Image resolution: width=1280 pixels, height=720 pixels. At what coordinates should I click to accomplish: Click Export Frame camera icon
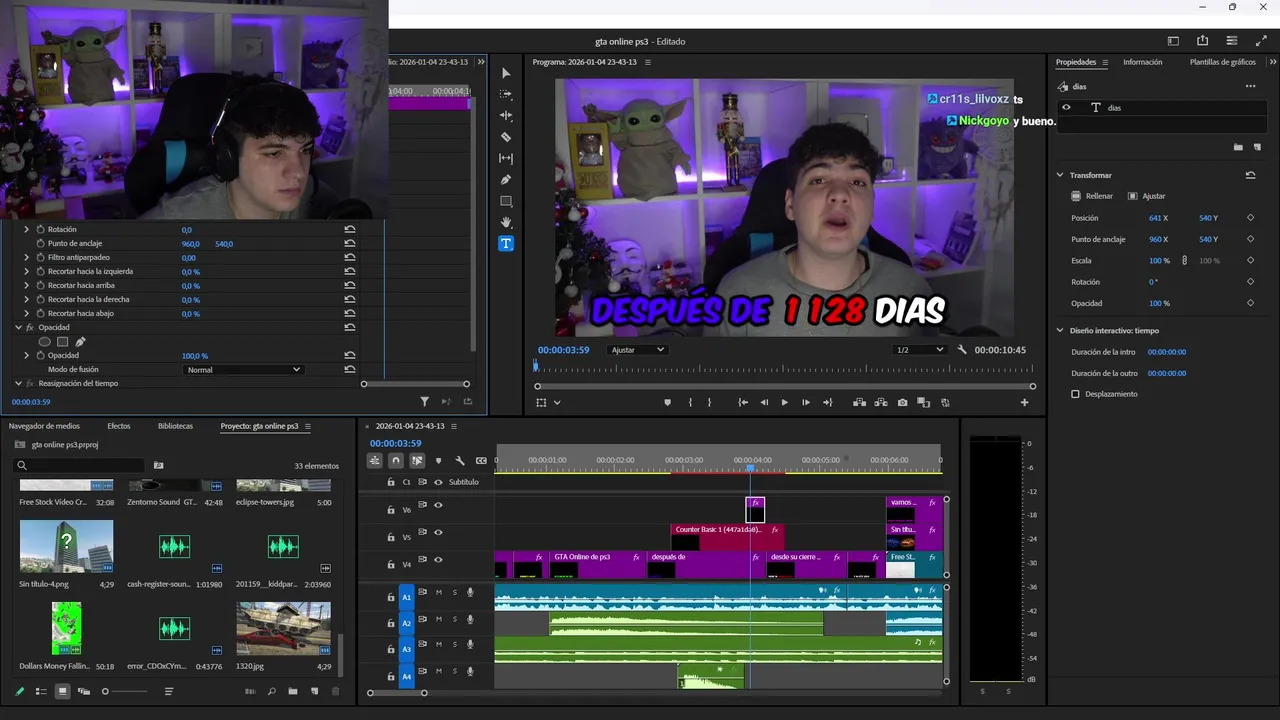tap(903, 402)
